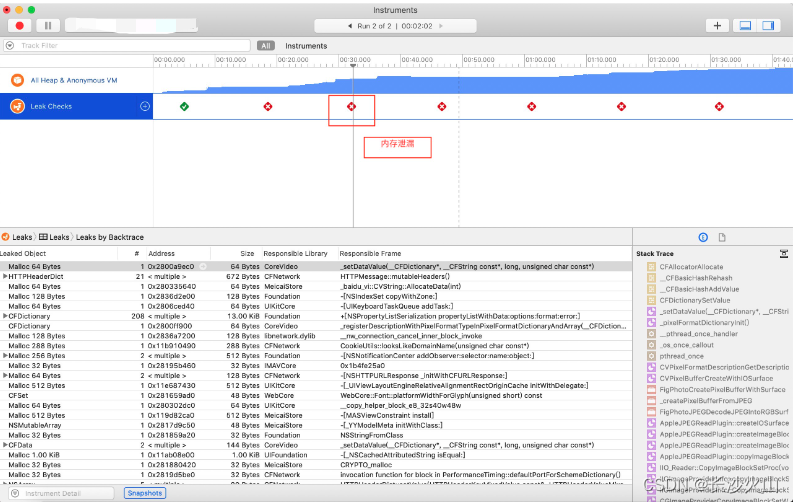Go to the next run arrow

(x=441, y=26)
